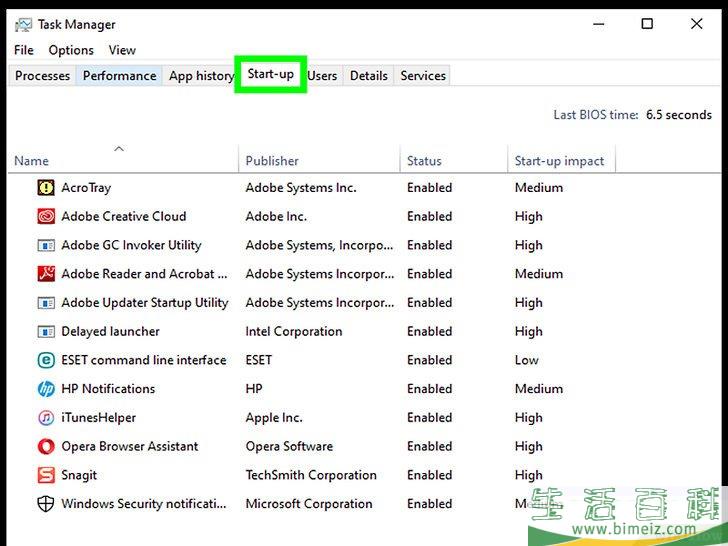Select the iTunesHelper entry

98,418
